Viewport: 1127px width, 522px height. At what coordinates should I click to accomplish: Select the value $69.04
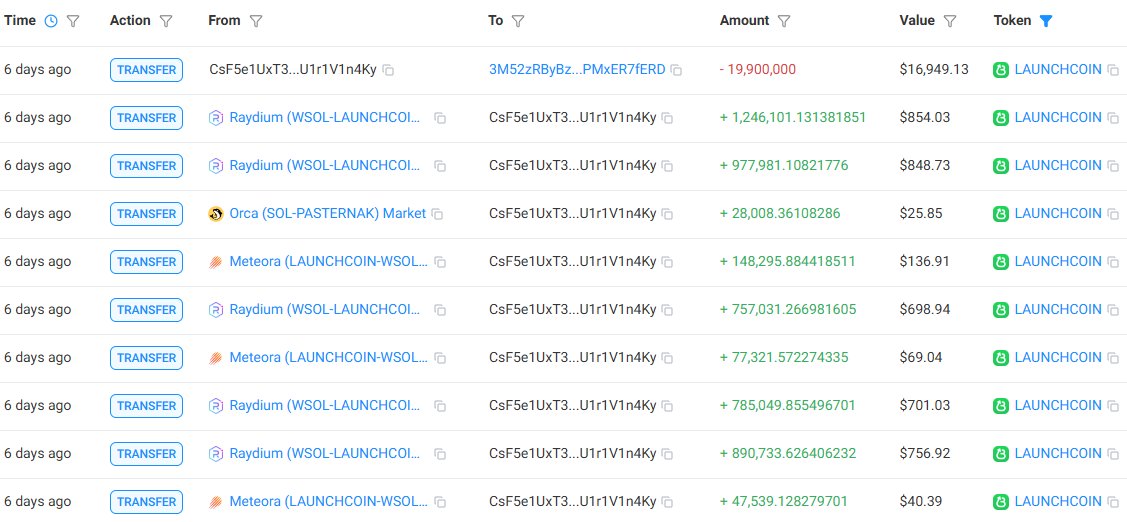click(x=921, y=357)
